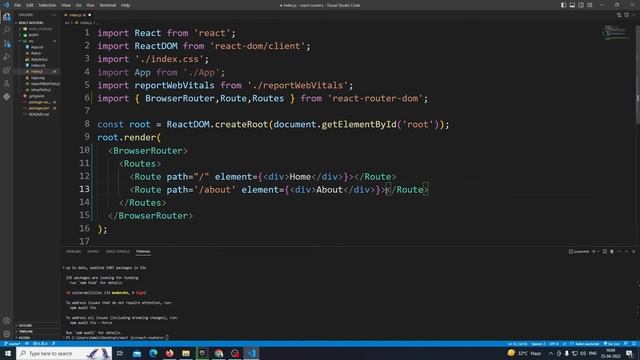Open Customize Layout button
The image size is (640, 360).
pyautogui.click(x=590, y=5)
